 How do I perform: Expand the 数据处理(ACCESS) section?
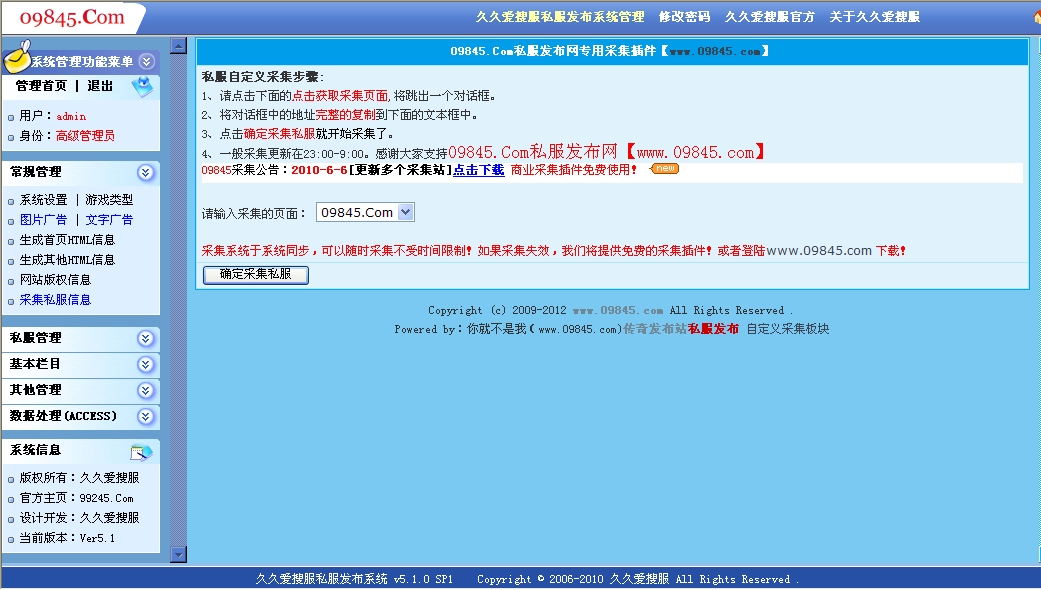146,417
